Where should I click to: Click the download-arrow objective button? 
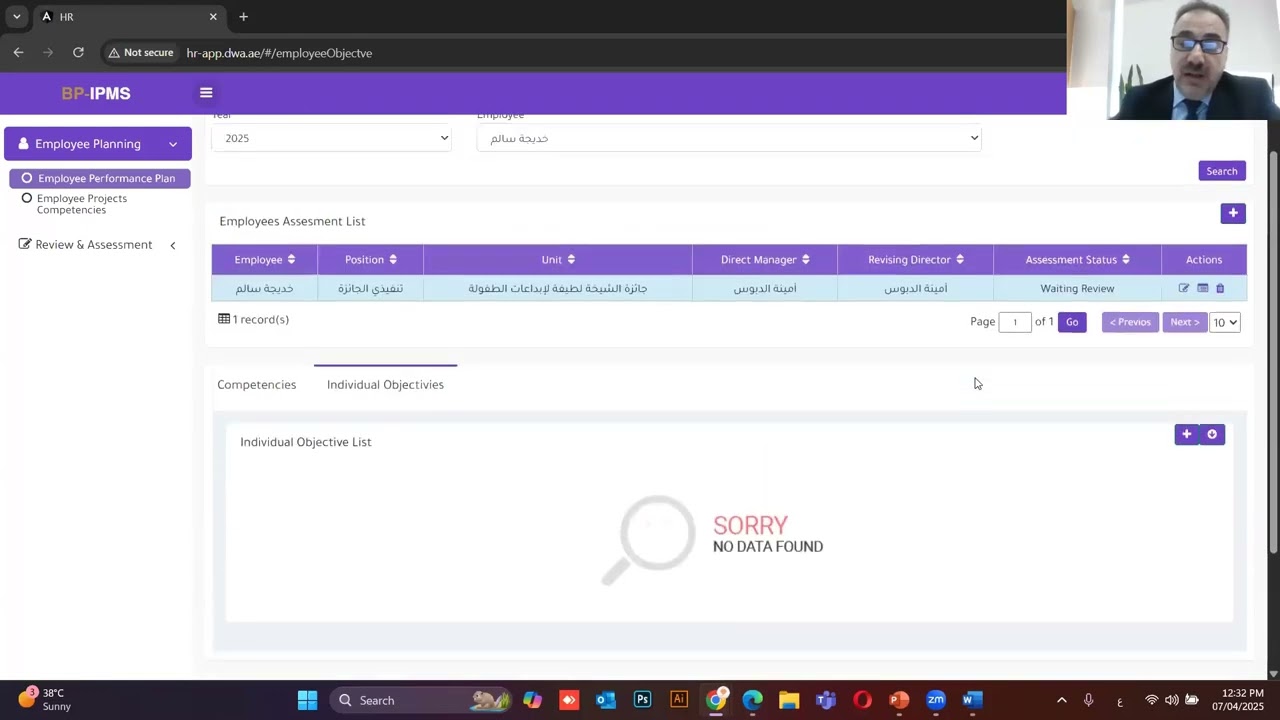[1212, 434]
